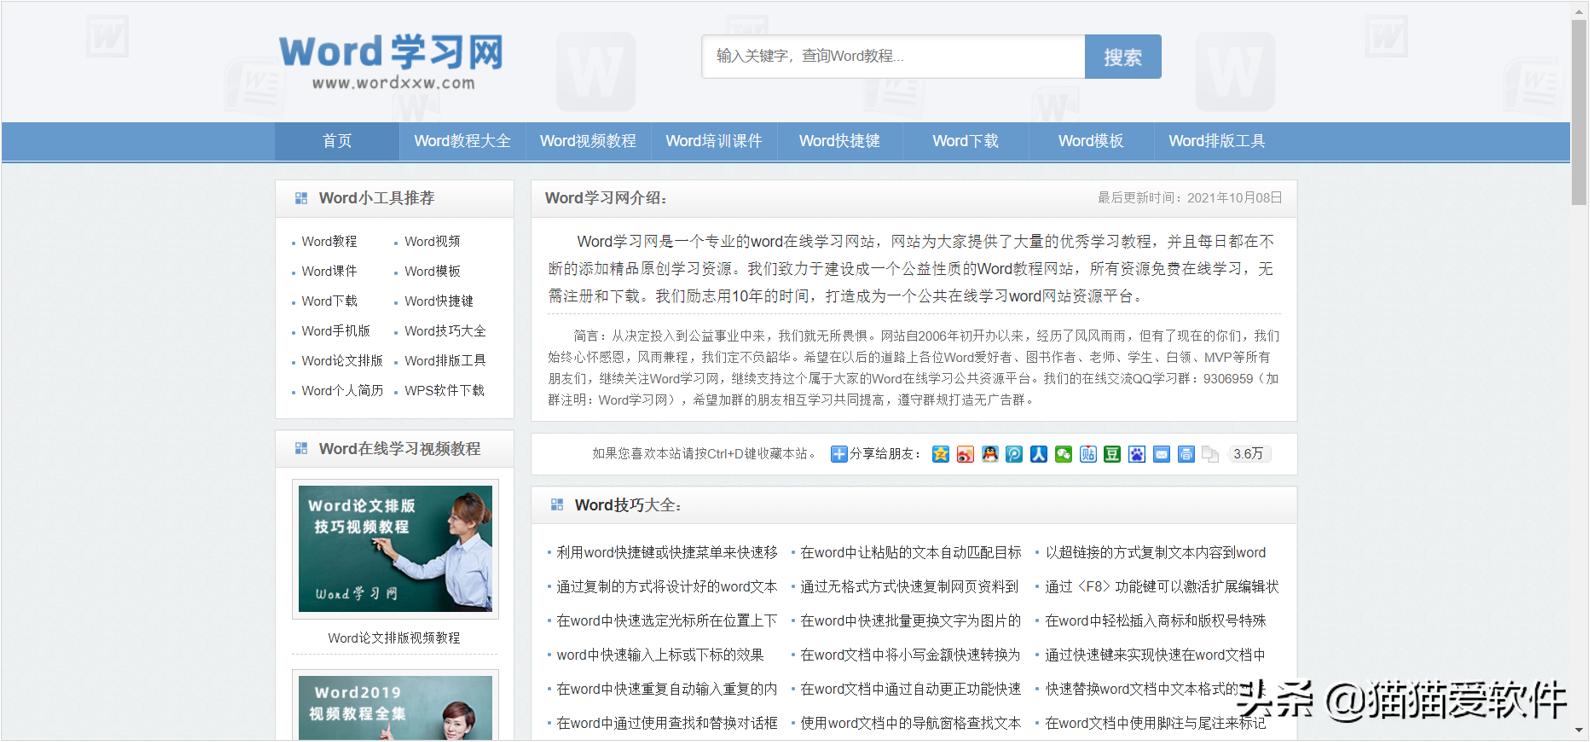Open tip 在word中快速选定光标所在位置上下
The width and height of the screenshot is (1590, 742).
667,621
